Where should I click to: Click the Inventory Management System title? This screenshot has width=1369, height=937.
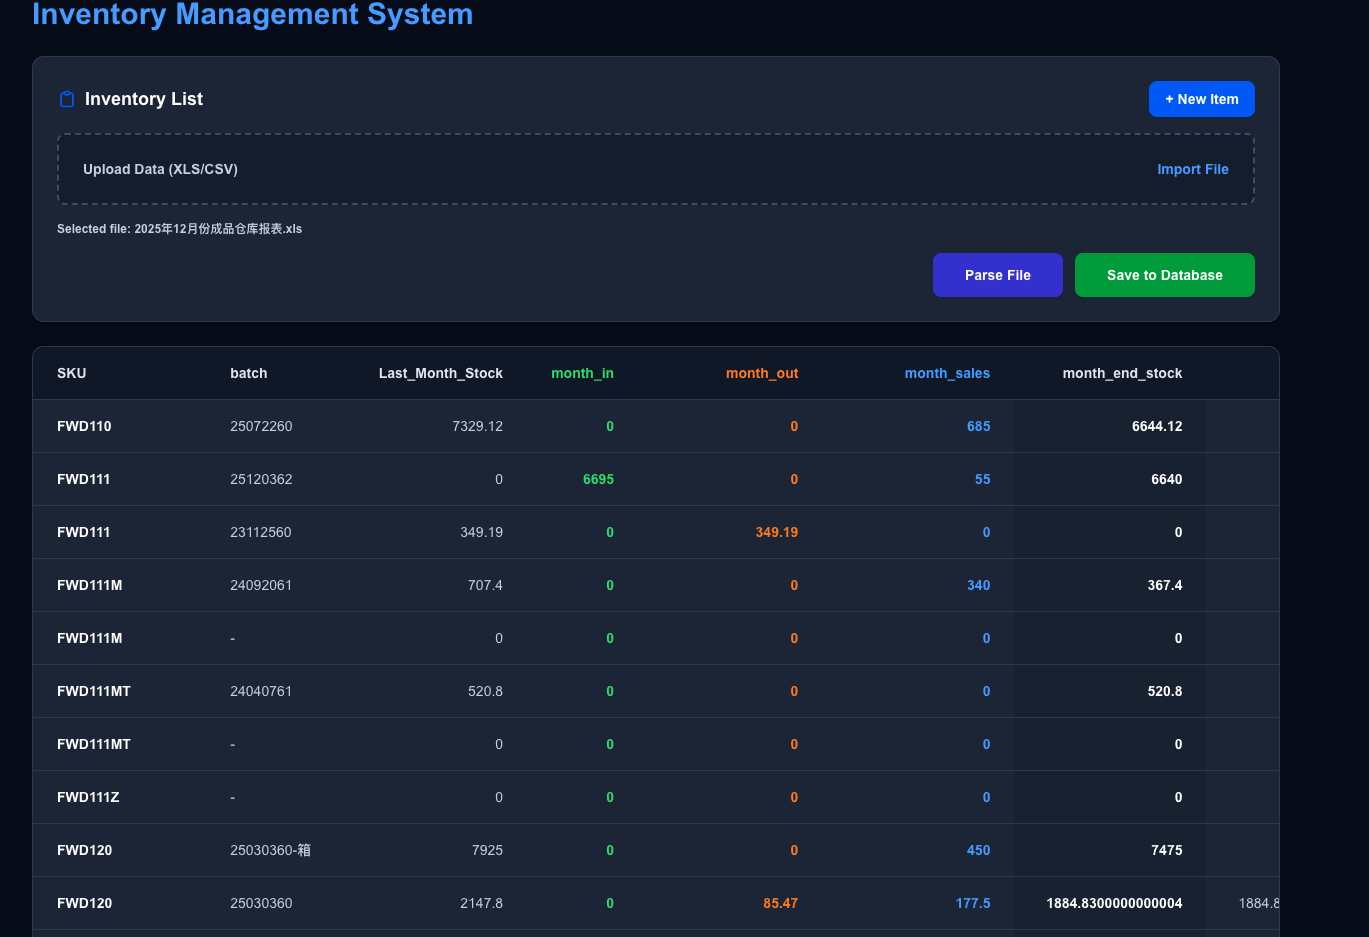252,14
